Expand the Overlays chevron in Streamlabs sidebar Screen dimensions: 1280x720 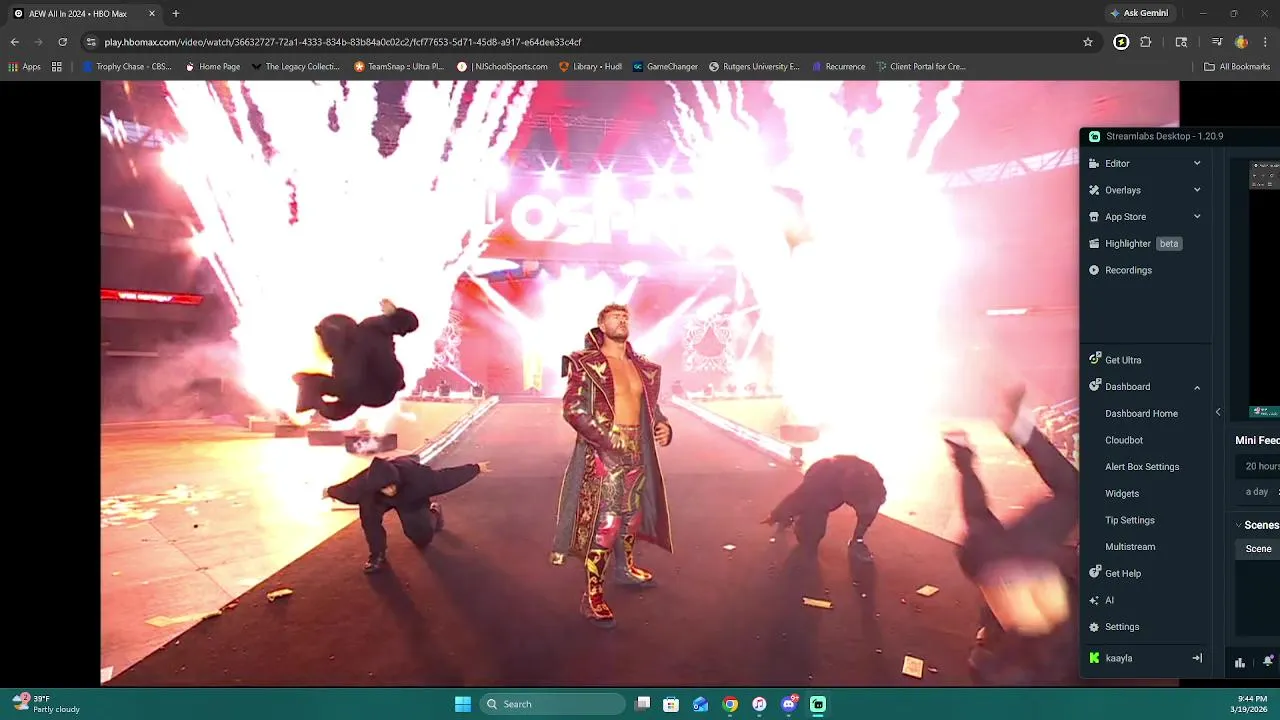1197,190
